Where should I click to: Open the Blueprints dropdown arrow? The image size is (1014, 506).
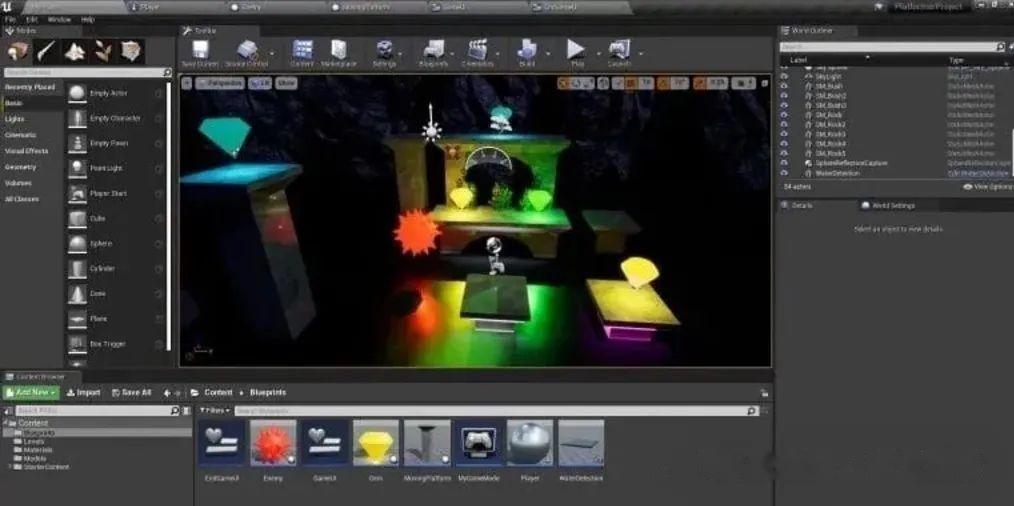click(x=453, y=54)
